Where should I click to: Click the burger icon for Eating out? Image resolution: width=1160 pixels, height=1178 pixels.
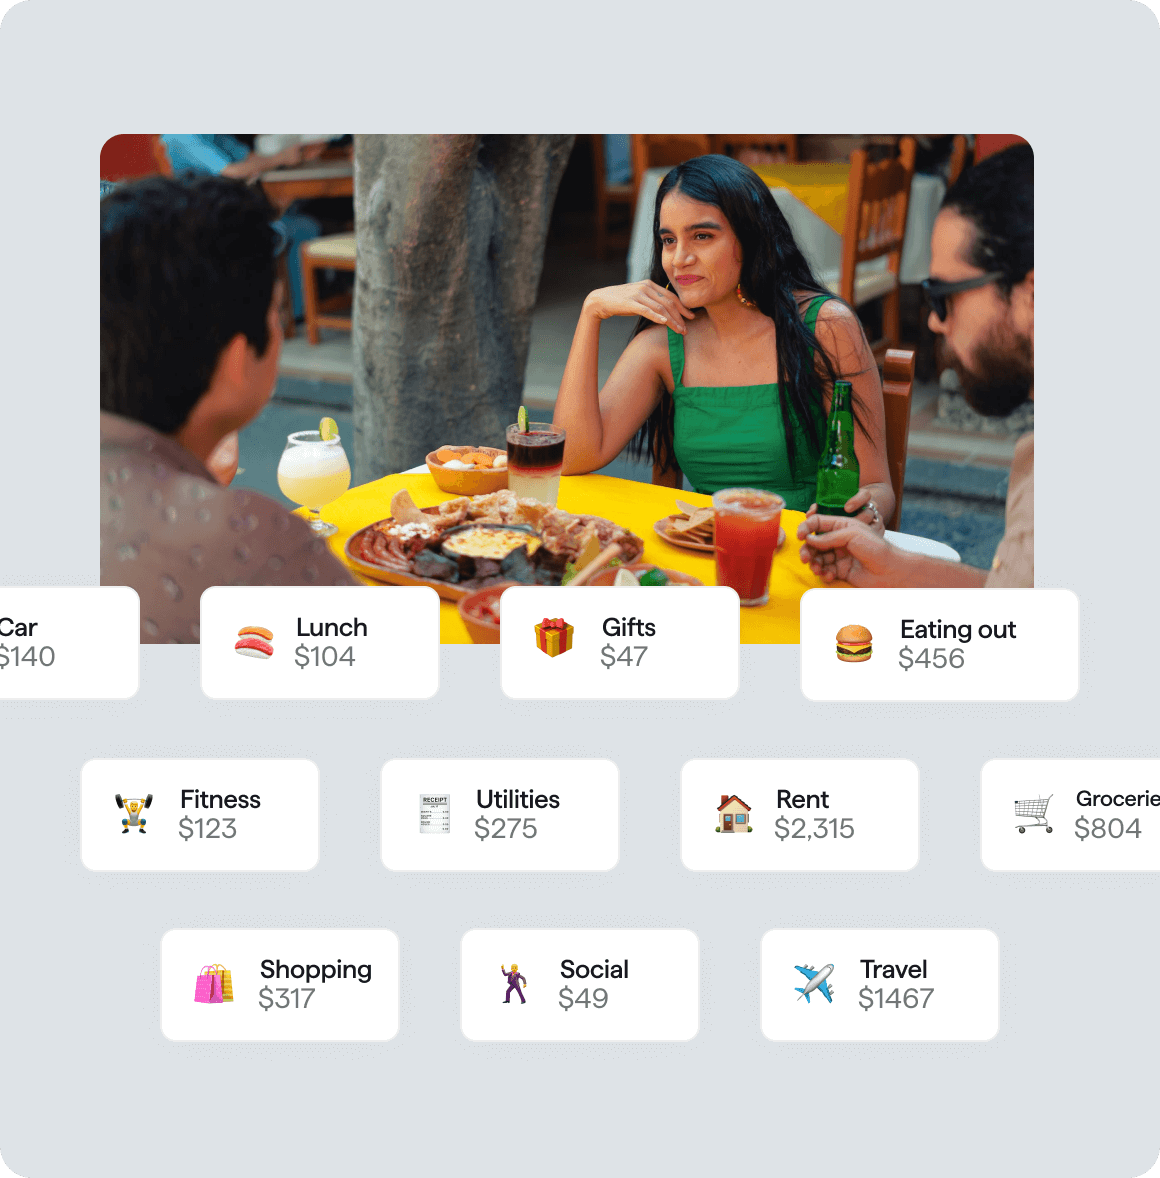click(854, 644)
